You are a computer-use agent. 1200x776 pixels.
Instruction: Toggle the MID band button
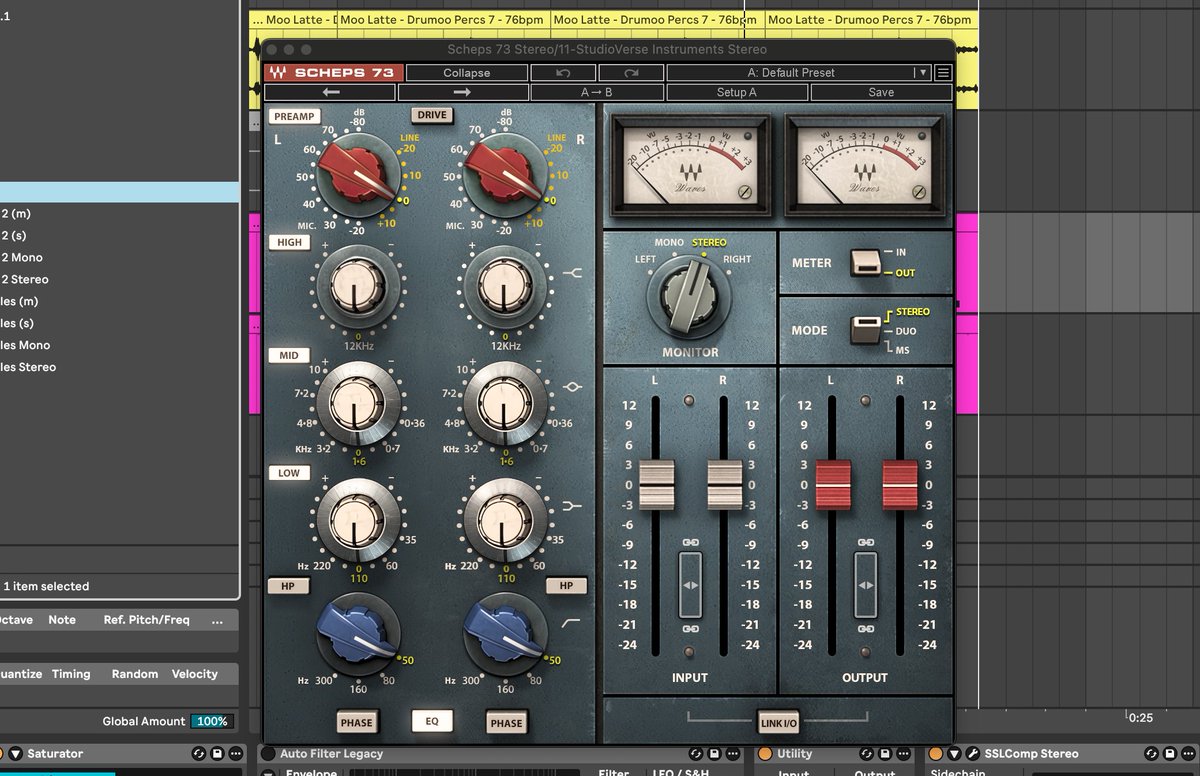pyautogui.click(x=289, y=355)
